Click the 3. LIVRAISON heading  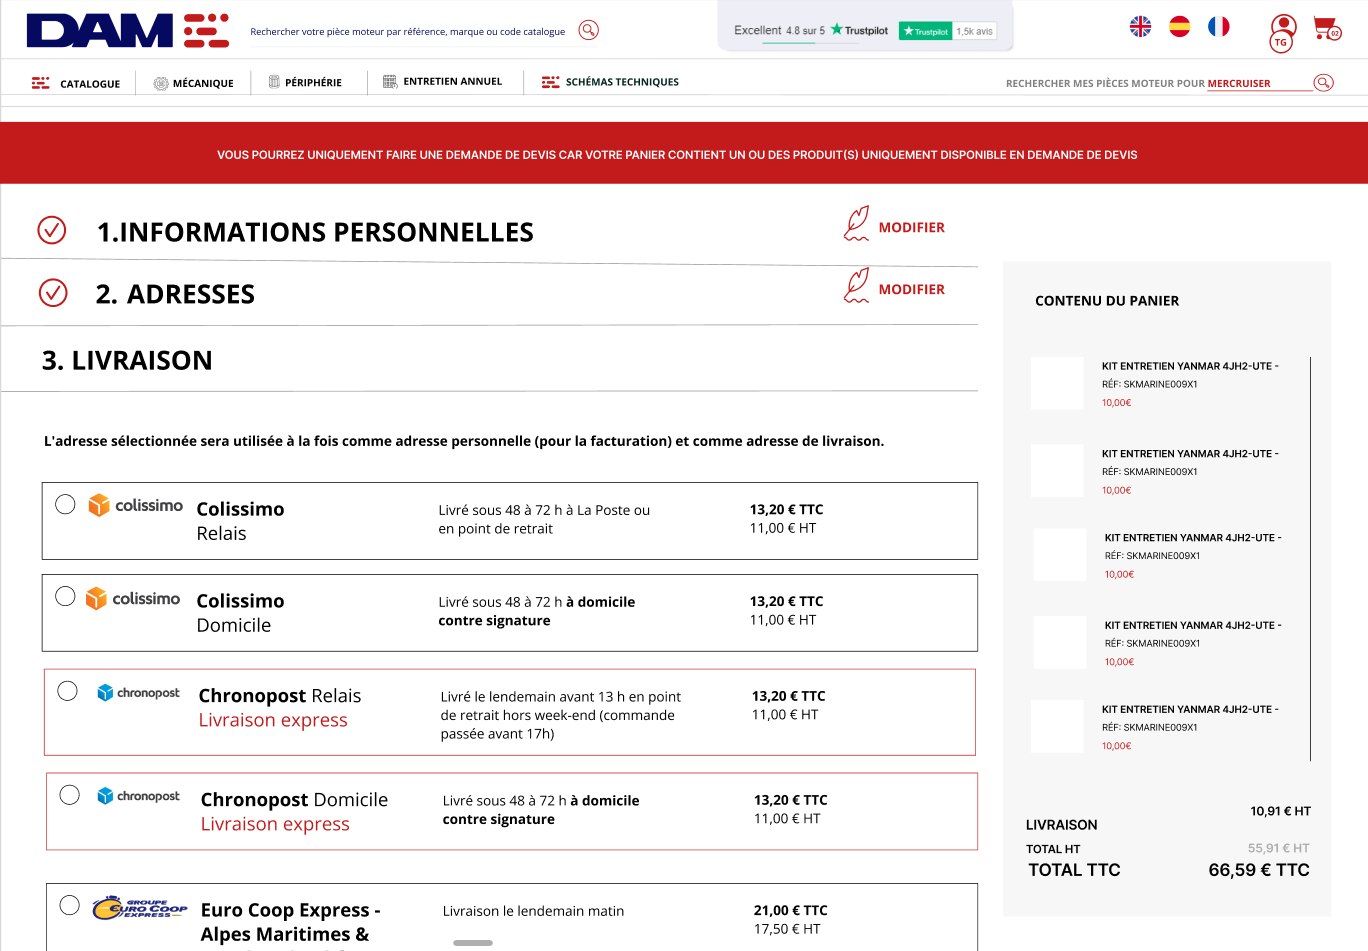pyautogui.click(x=127, y=360)
